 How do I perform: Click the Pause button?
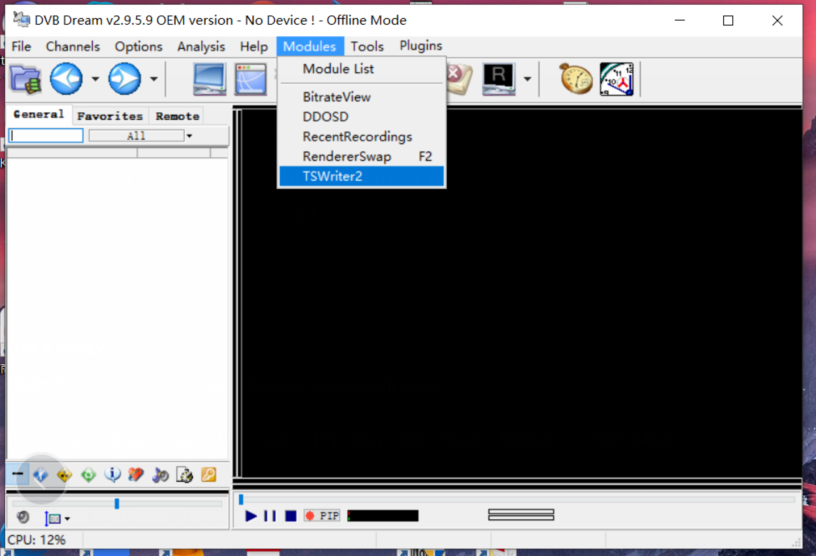(270, 516)
